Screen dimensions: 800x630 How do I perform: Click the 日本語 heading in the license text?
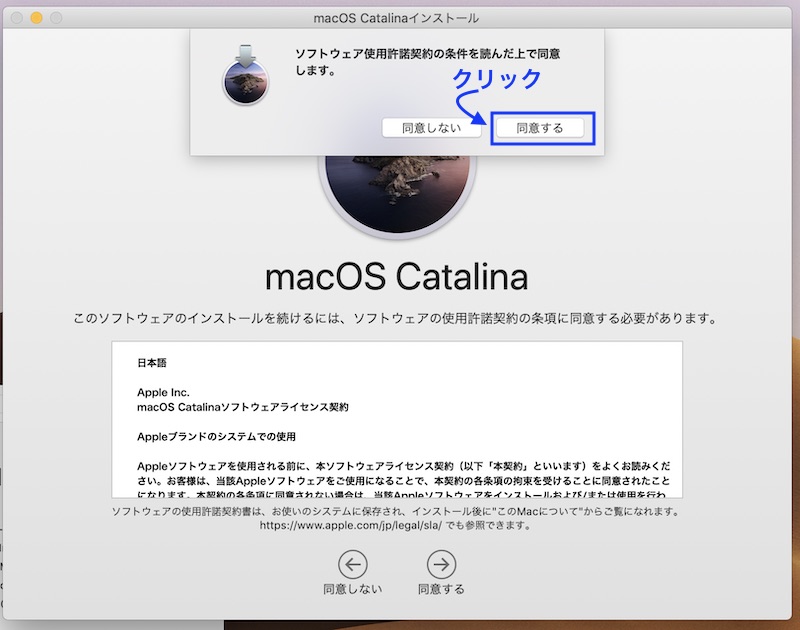[x=152, y=363]
